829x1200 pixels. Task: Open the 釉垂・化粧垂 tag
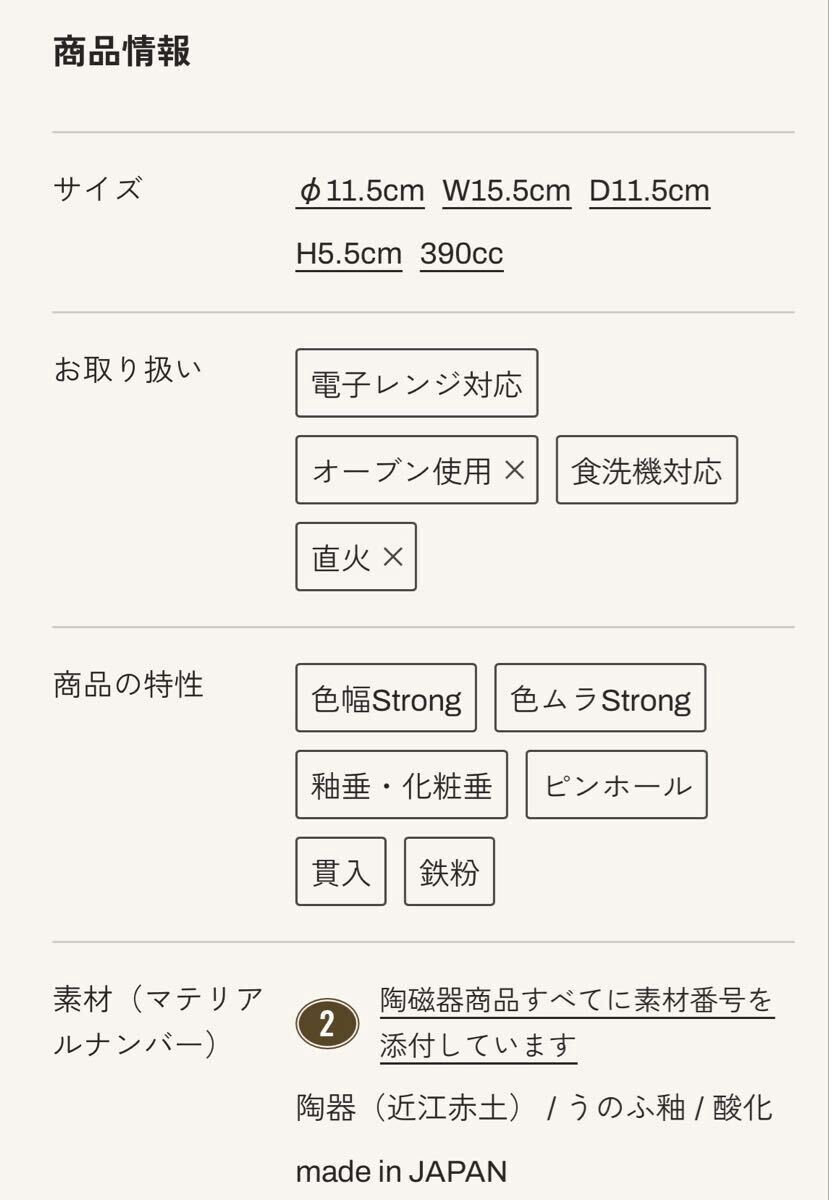click(401, 785)
